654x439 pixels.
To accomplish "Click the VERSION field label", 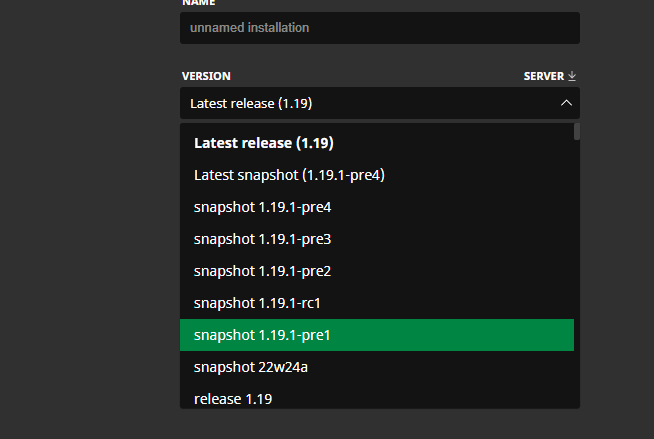I will 206,76.
